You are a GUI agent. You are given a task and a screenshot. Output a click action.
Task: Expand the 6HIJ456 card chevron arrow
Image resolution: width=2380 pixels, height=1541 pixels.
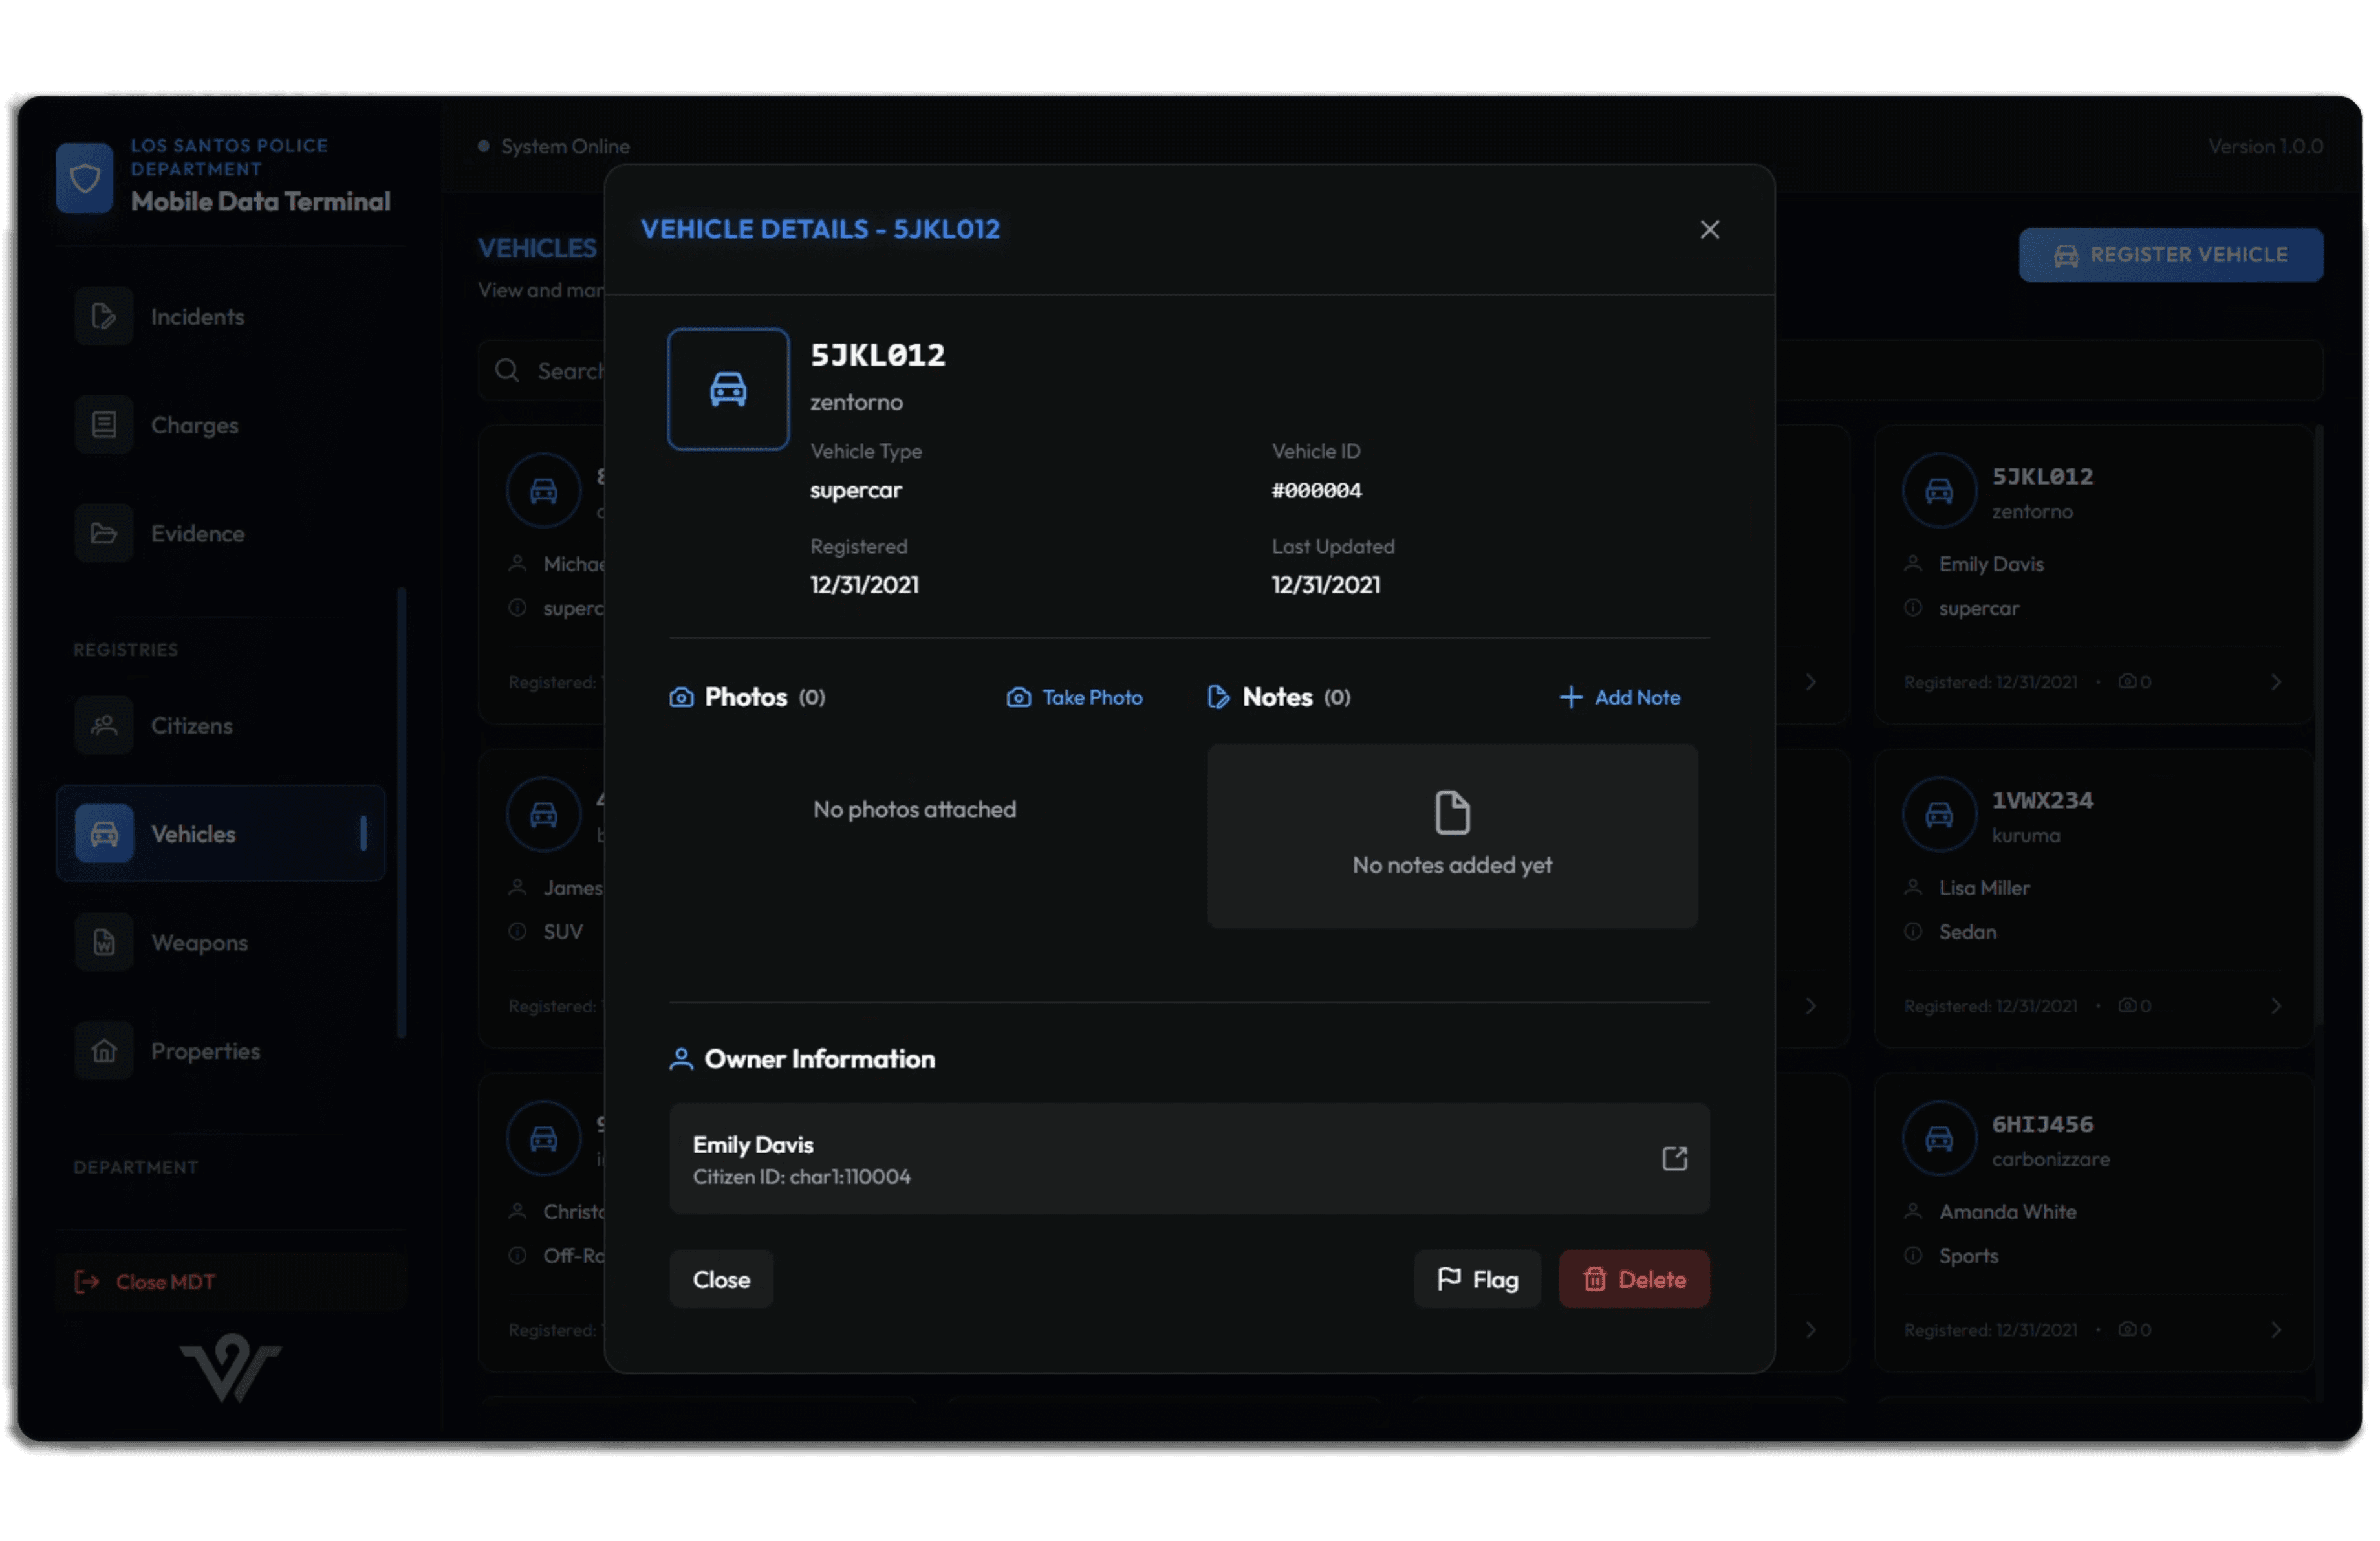[x=2275, y=1330]
